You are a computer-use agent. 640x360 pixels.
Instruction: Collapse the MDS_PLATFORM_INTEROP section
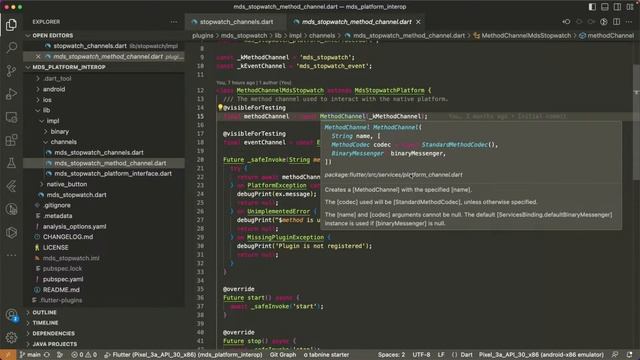69,67
